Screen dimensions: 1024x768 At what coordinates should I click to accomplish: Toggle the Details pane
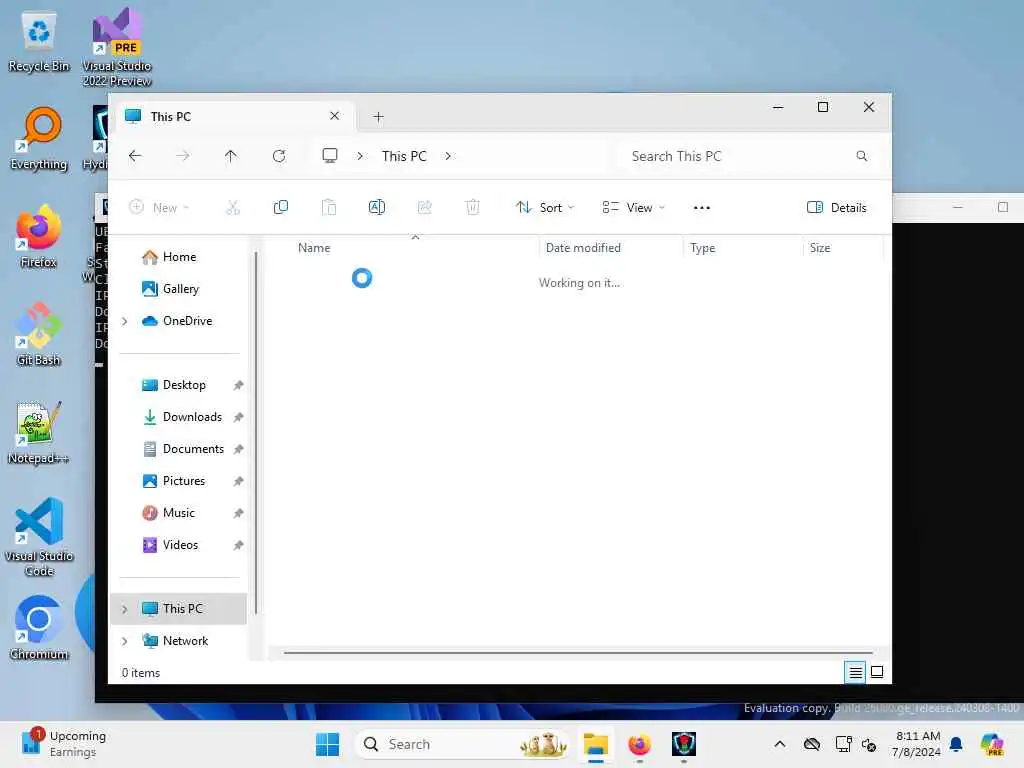[837, 208]
